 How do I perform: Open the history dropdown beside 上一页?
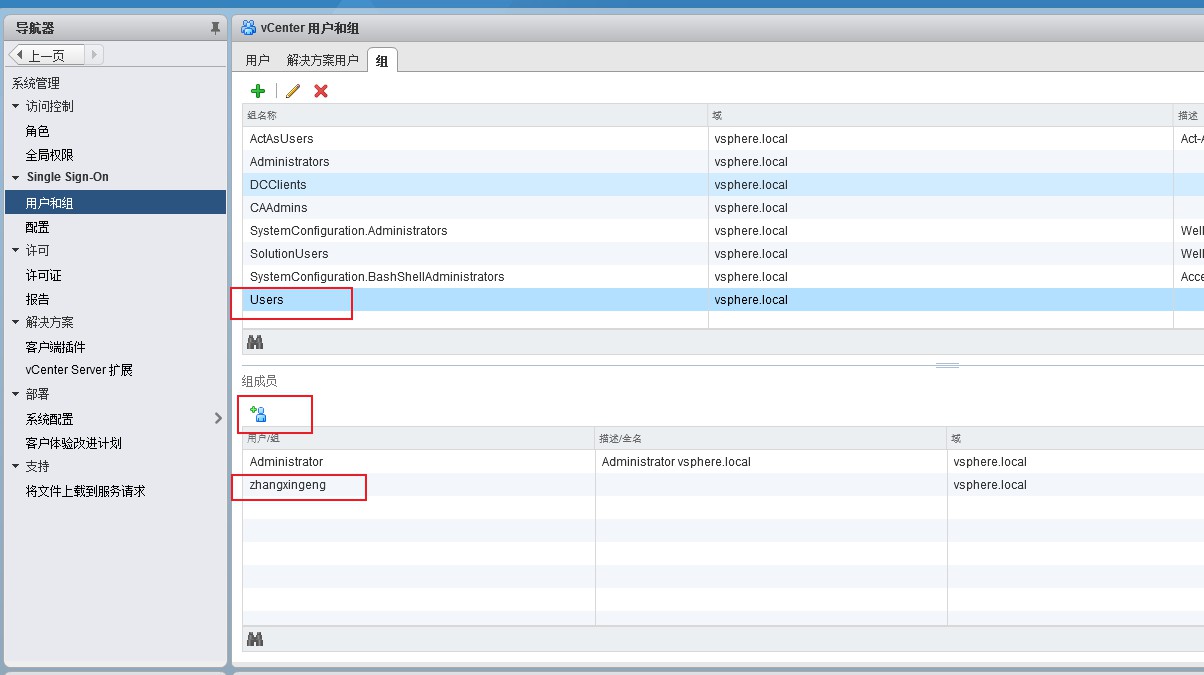pyautogui.click(x=93, y=55)
